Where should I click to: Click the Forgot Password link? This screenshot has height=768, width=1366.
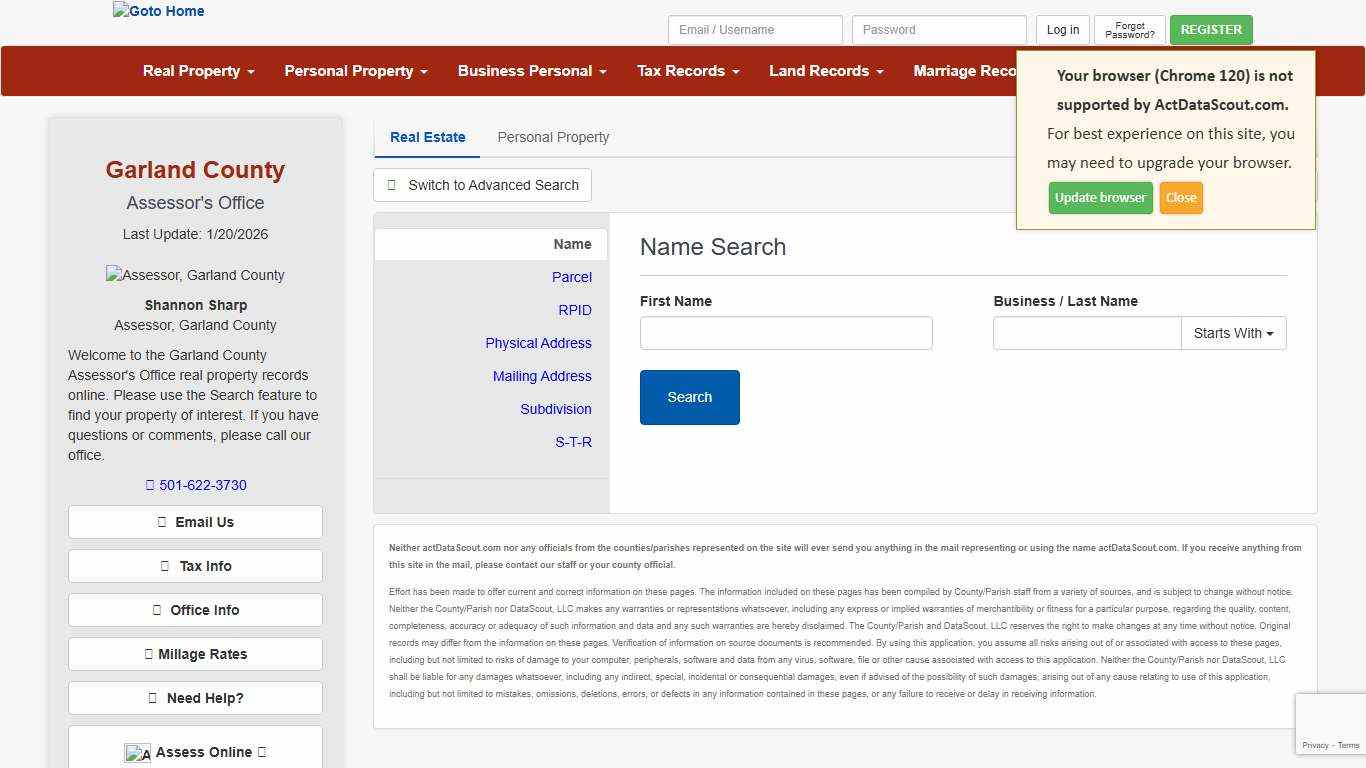(x=1129, y=30)
